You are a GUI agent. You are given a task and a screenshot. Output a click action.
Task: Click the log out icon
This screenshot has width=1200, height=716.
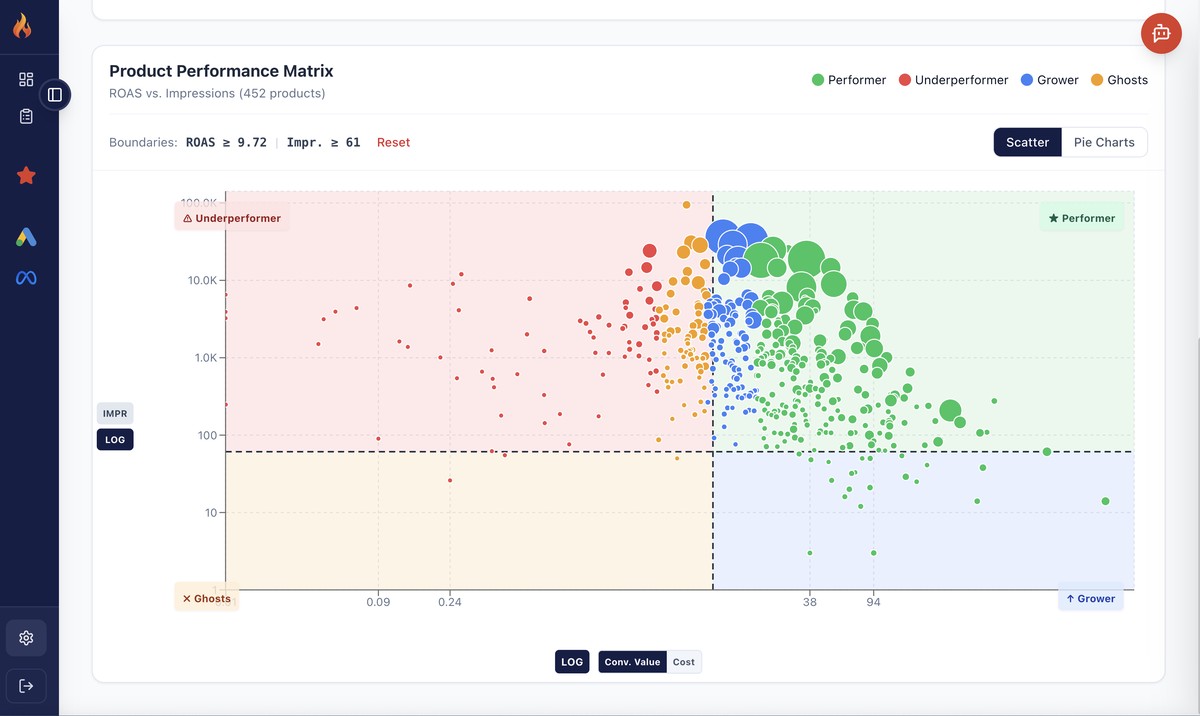[26, 686]
